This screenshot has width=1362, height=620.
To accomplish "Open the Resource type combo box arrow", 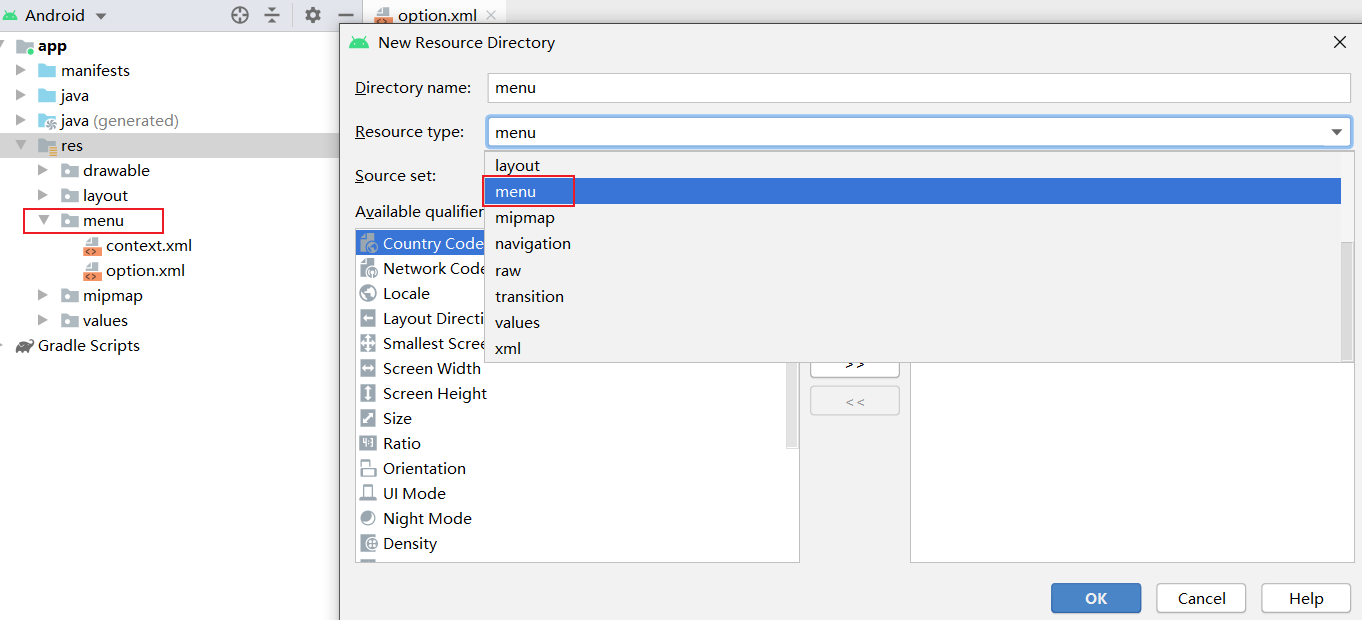I will click(x=1336, y=132).
